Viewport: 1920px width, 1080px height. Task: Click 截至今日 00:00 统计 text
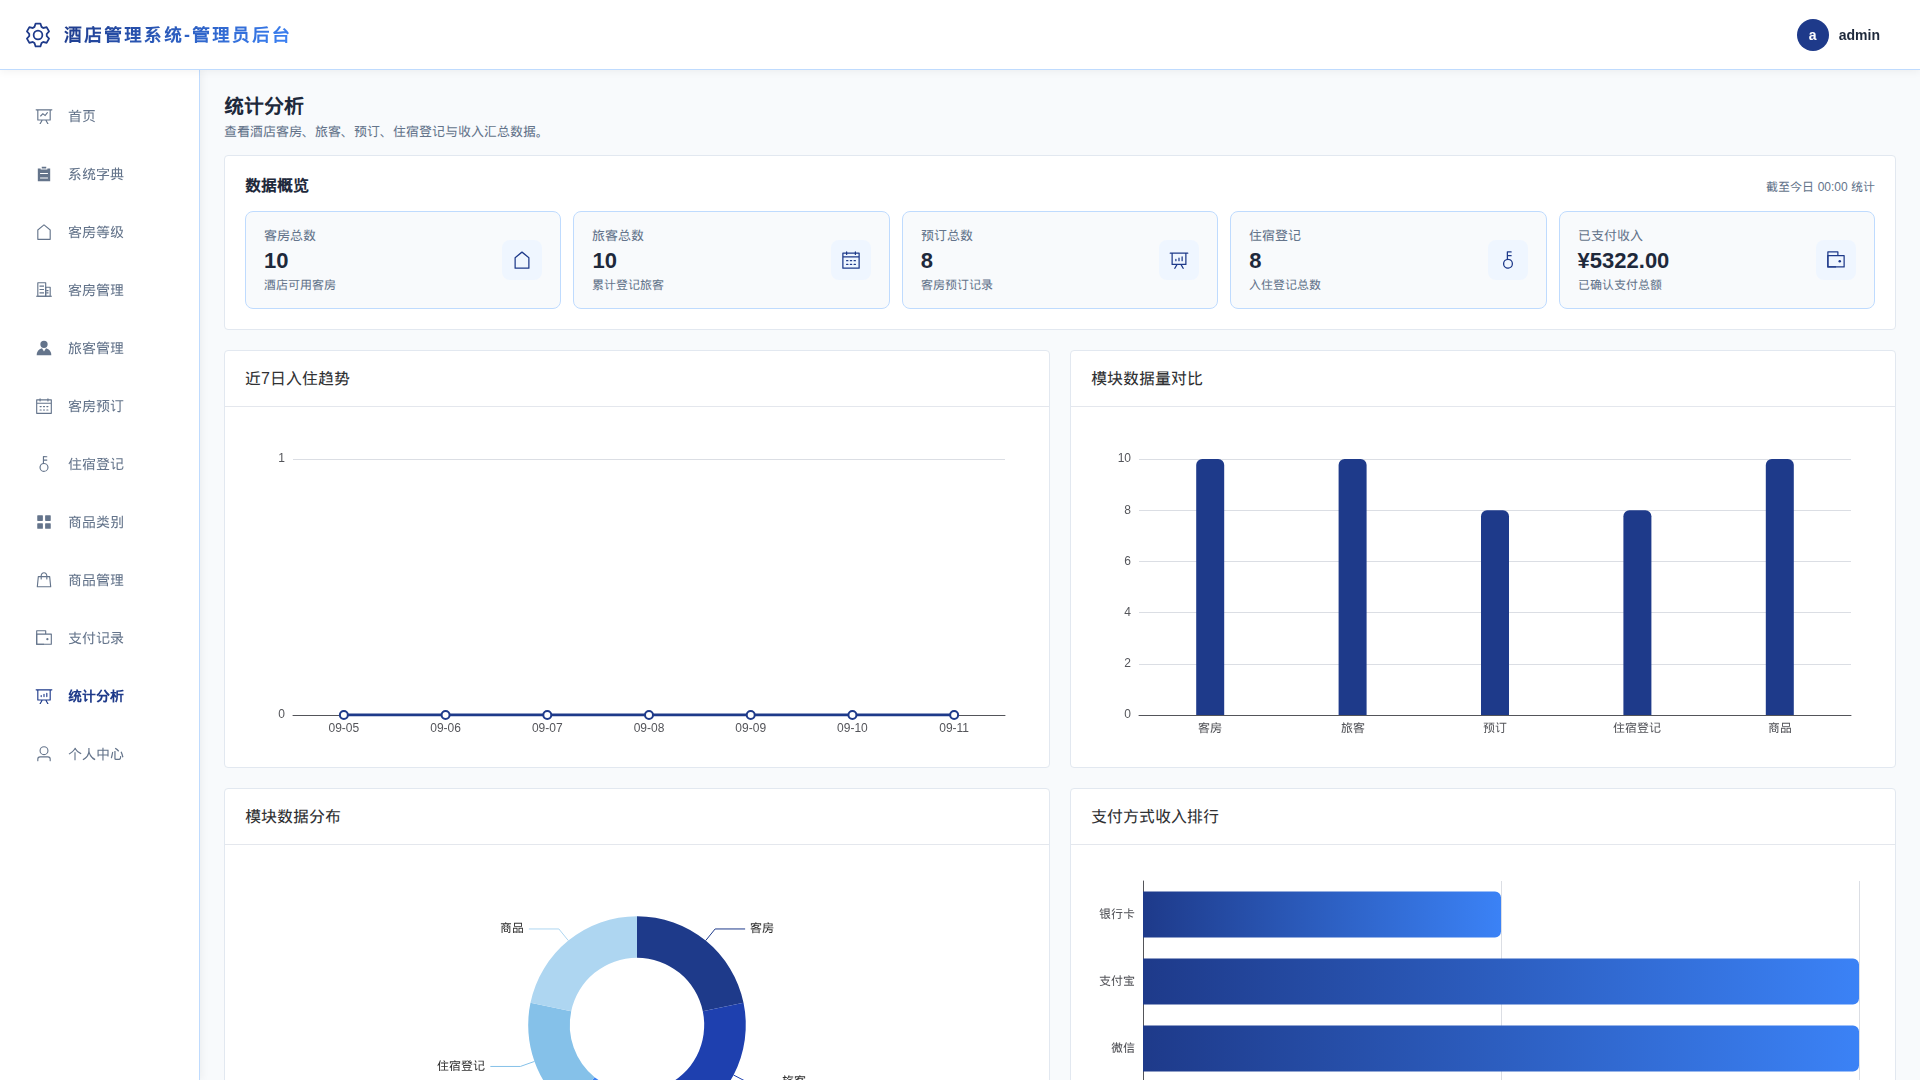(x=1820, y=187)
